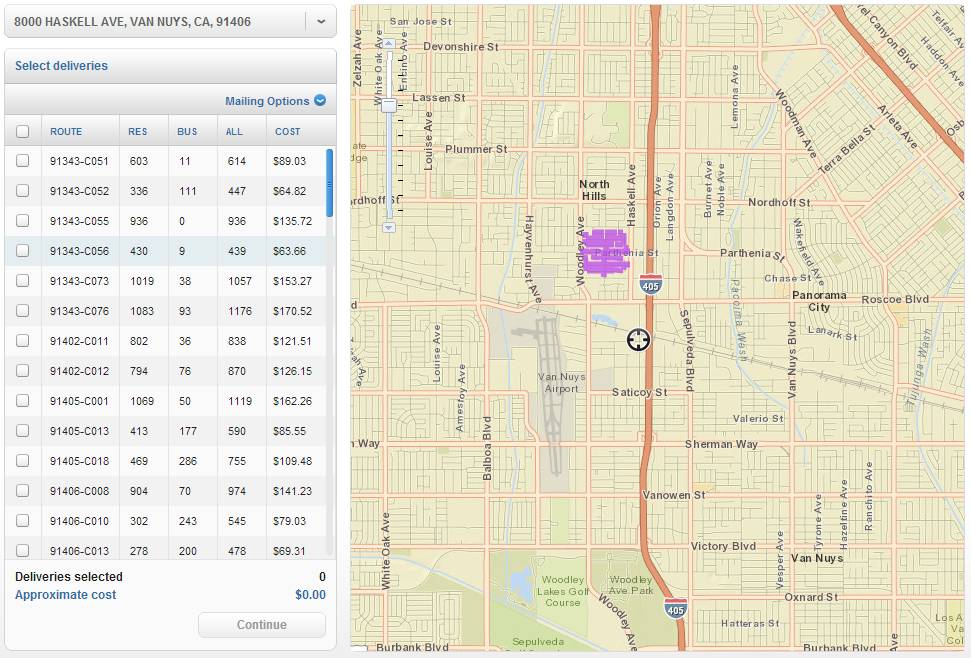This screenshot has width=971, height=658.
Task: Zoom out using the map slider's minus arrow
Action: tap(388, 228)
